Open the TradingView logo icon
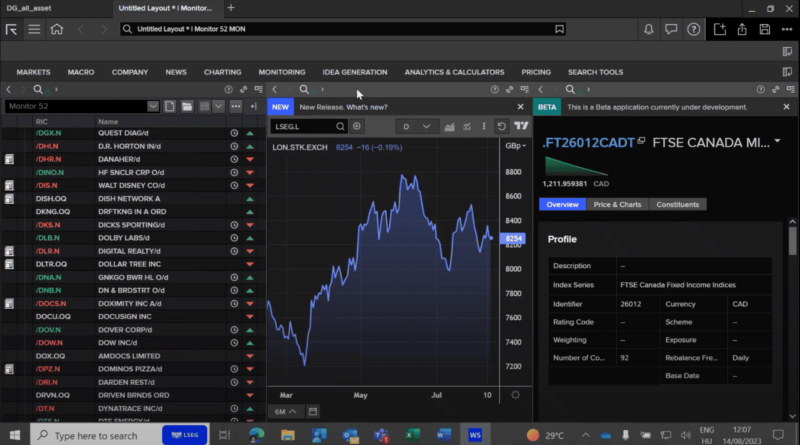Screen dimensions: 800x445 521,126
